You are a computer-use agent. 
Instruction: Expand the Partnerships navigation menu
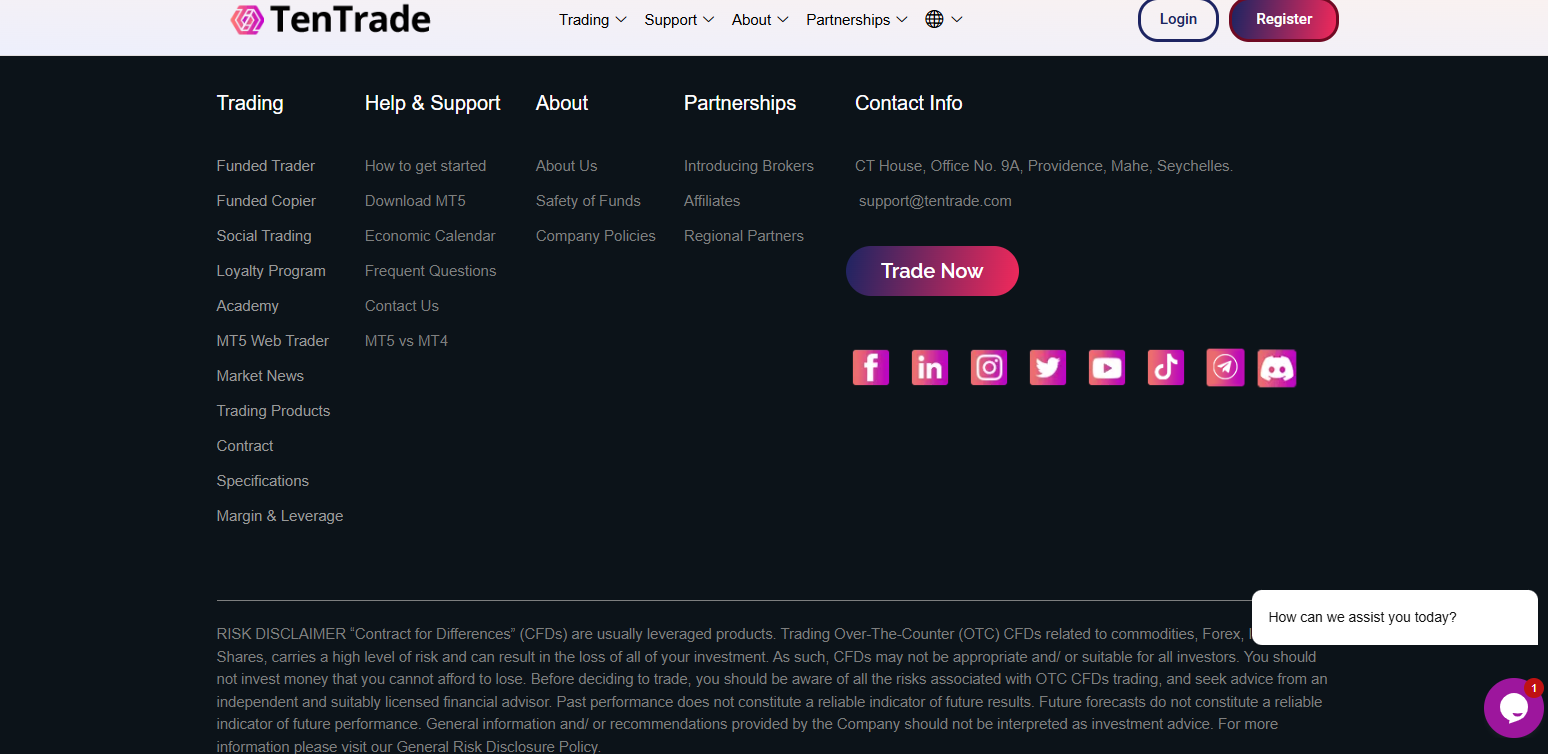click(x=857, y=20)
